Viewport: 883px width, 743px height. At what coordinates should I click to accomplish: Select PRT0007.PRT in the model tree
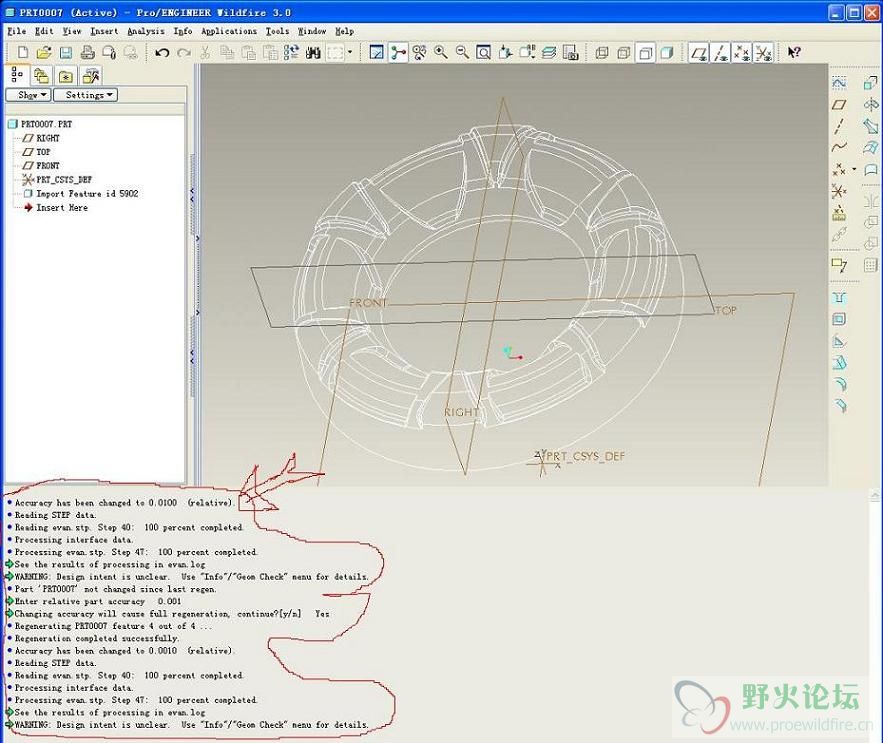41,124
